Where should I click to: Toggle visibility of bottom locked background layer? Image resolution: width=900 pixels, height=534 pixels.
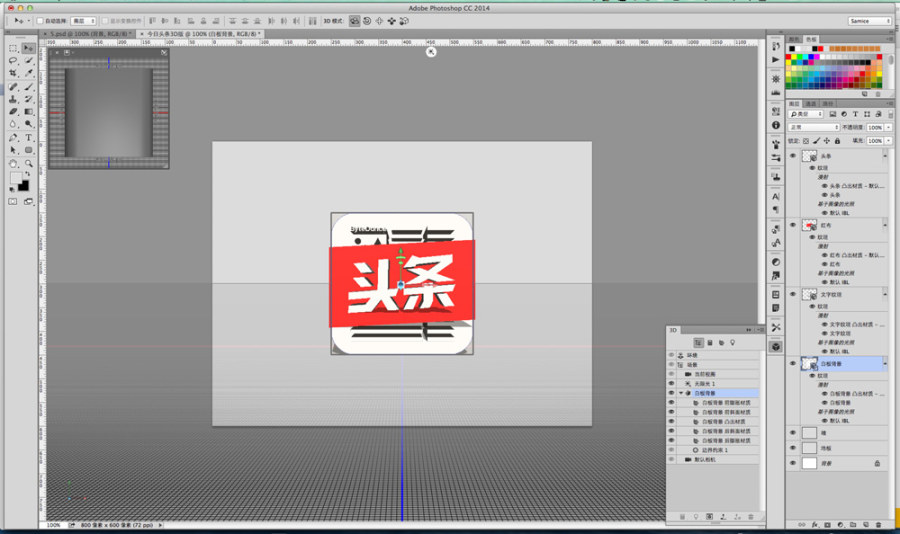(793, 463)
